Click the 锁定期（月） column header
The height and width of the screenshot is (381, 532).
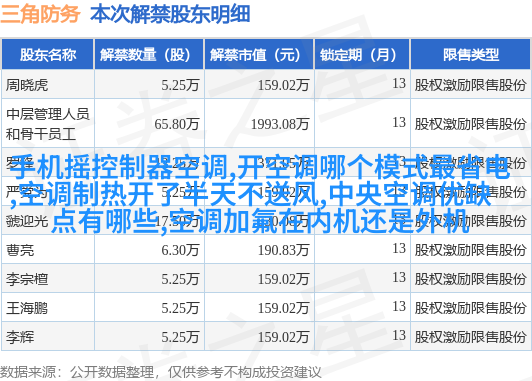point(362,54)
